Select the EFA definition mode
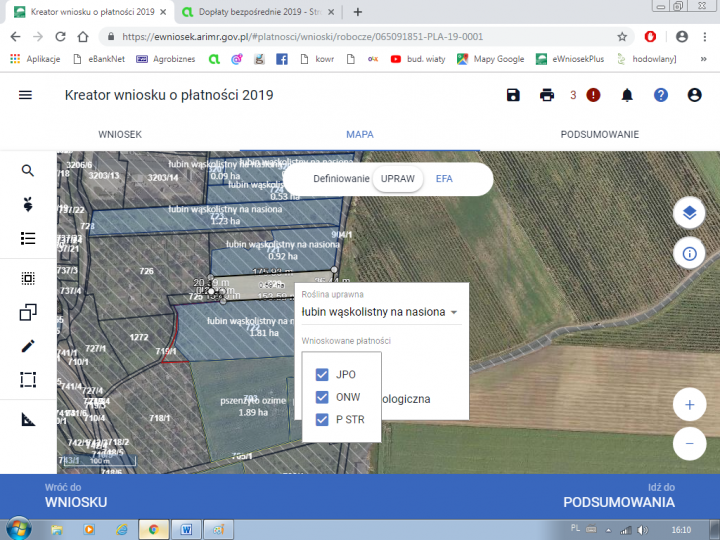Screen dimensions: 720x540 tap(444, 178)
